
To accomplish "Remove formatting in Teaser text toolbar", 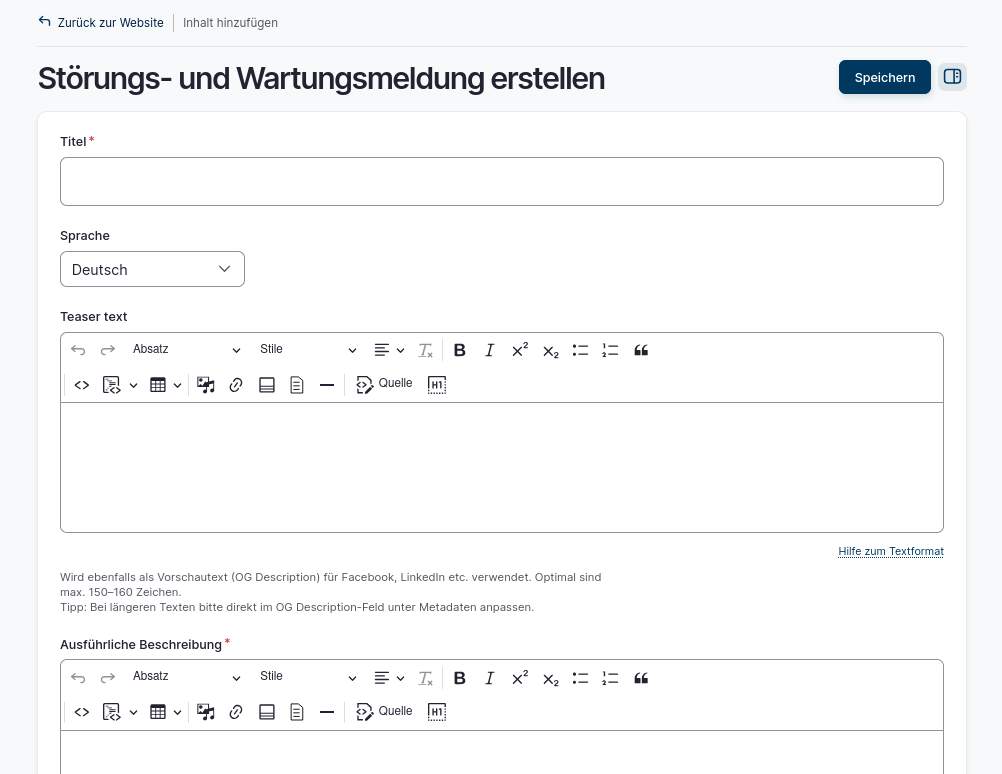I will click(x=426, y=350).
